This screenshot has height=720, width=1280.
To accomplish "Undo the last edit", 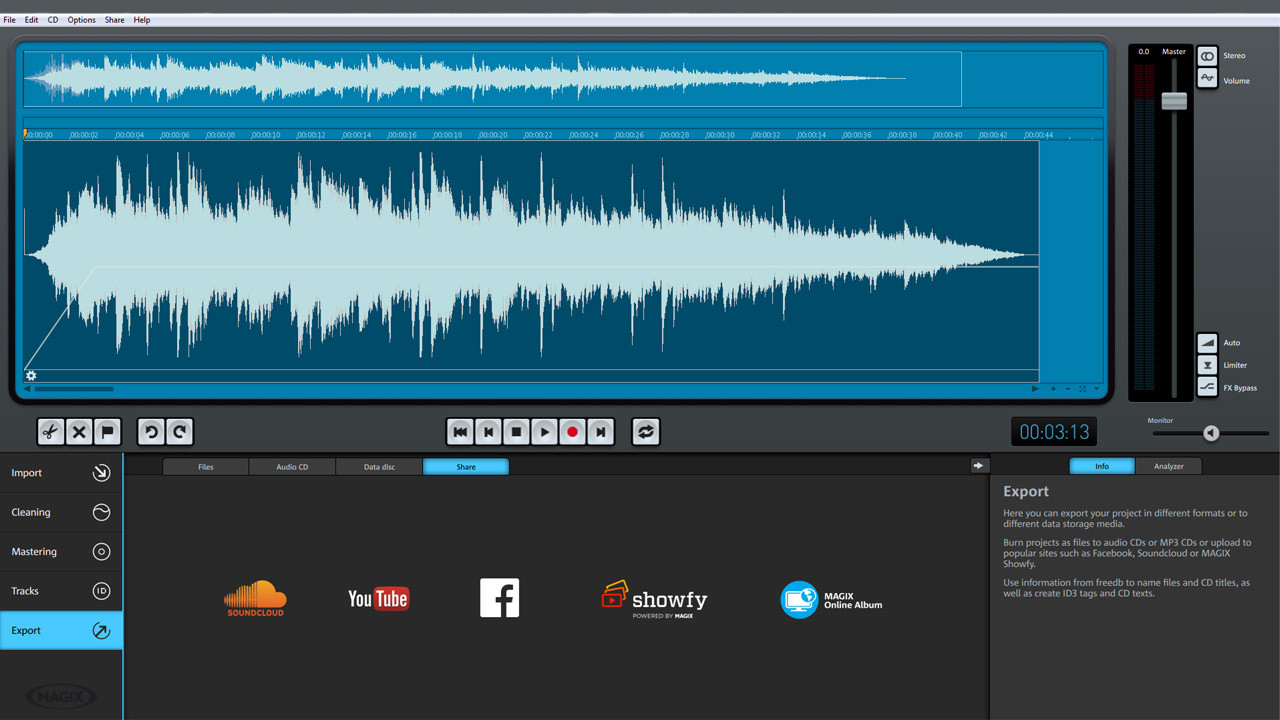I will tap(151, 432).
